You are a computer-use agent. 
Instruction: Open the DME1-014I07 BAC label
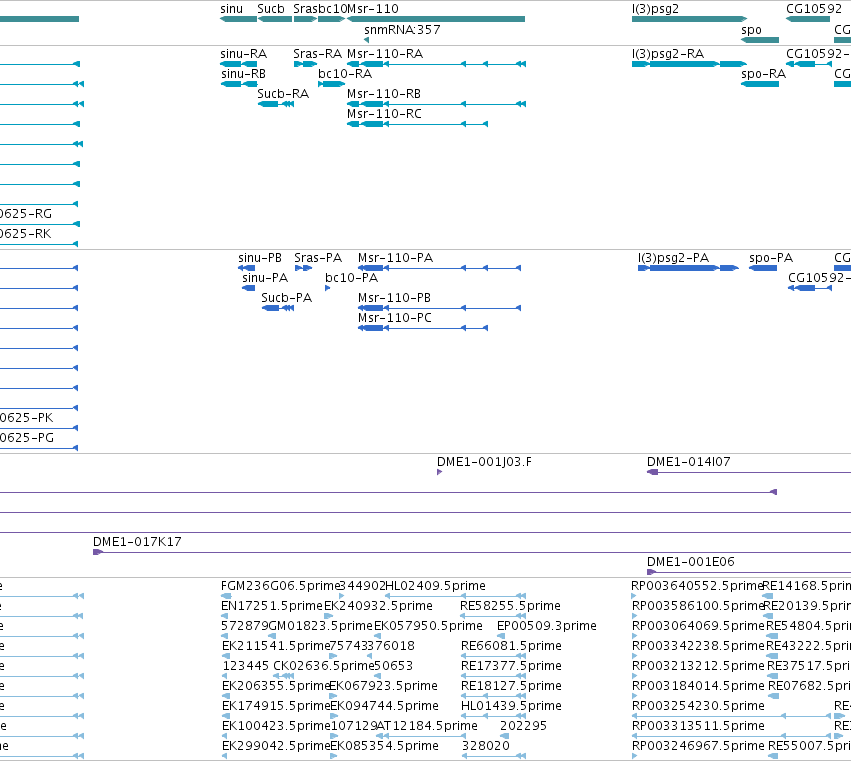point(688,462)
